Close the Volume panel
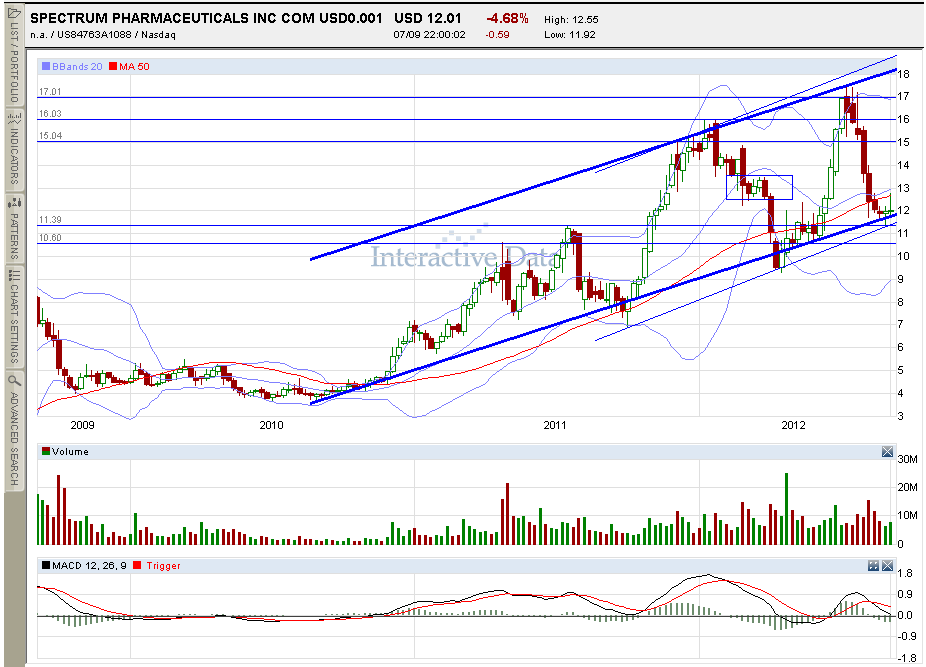This screenshot has height=667, width=926. pos(887,452)
